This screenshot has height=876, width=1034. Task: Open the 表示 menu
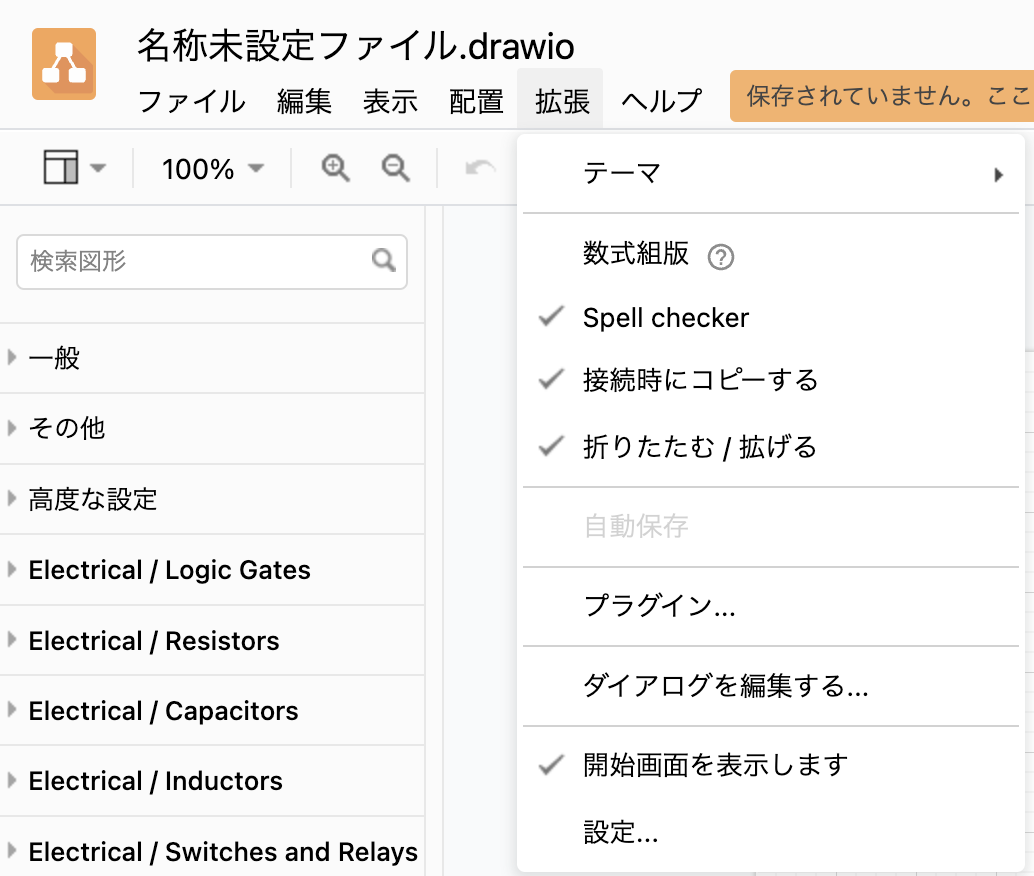(x=390, y=102)
